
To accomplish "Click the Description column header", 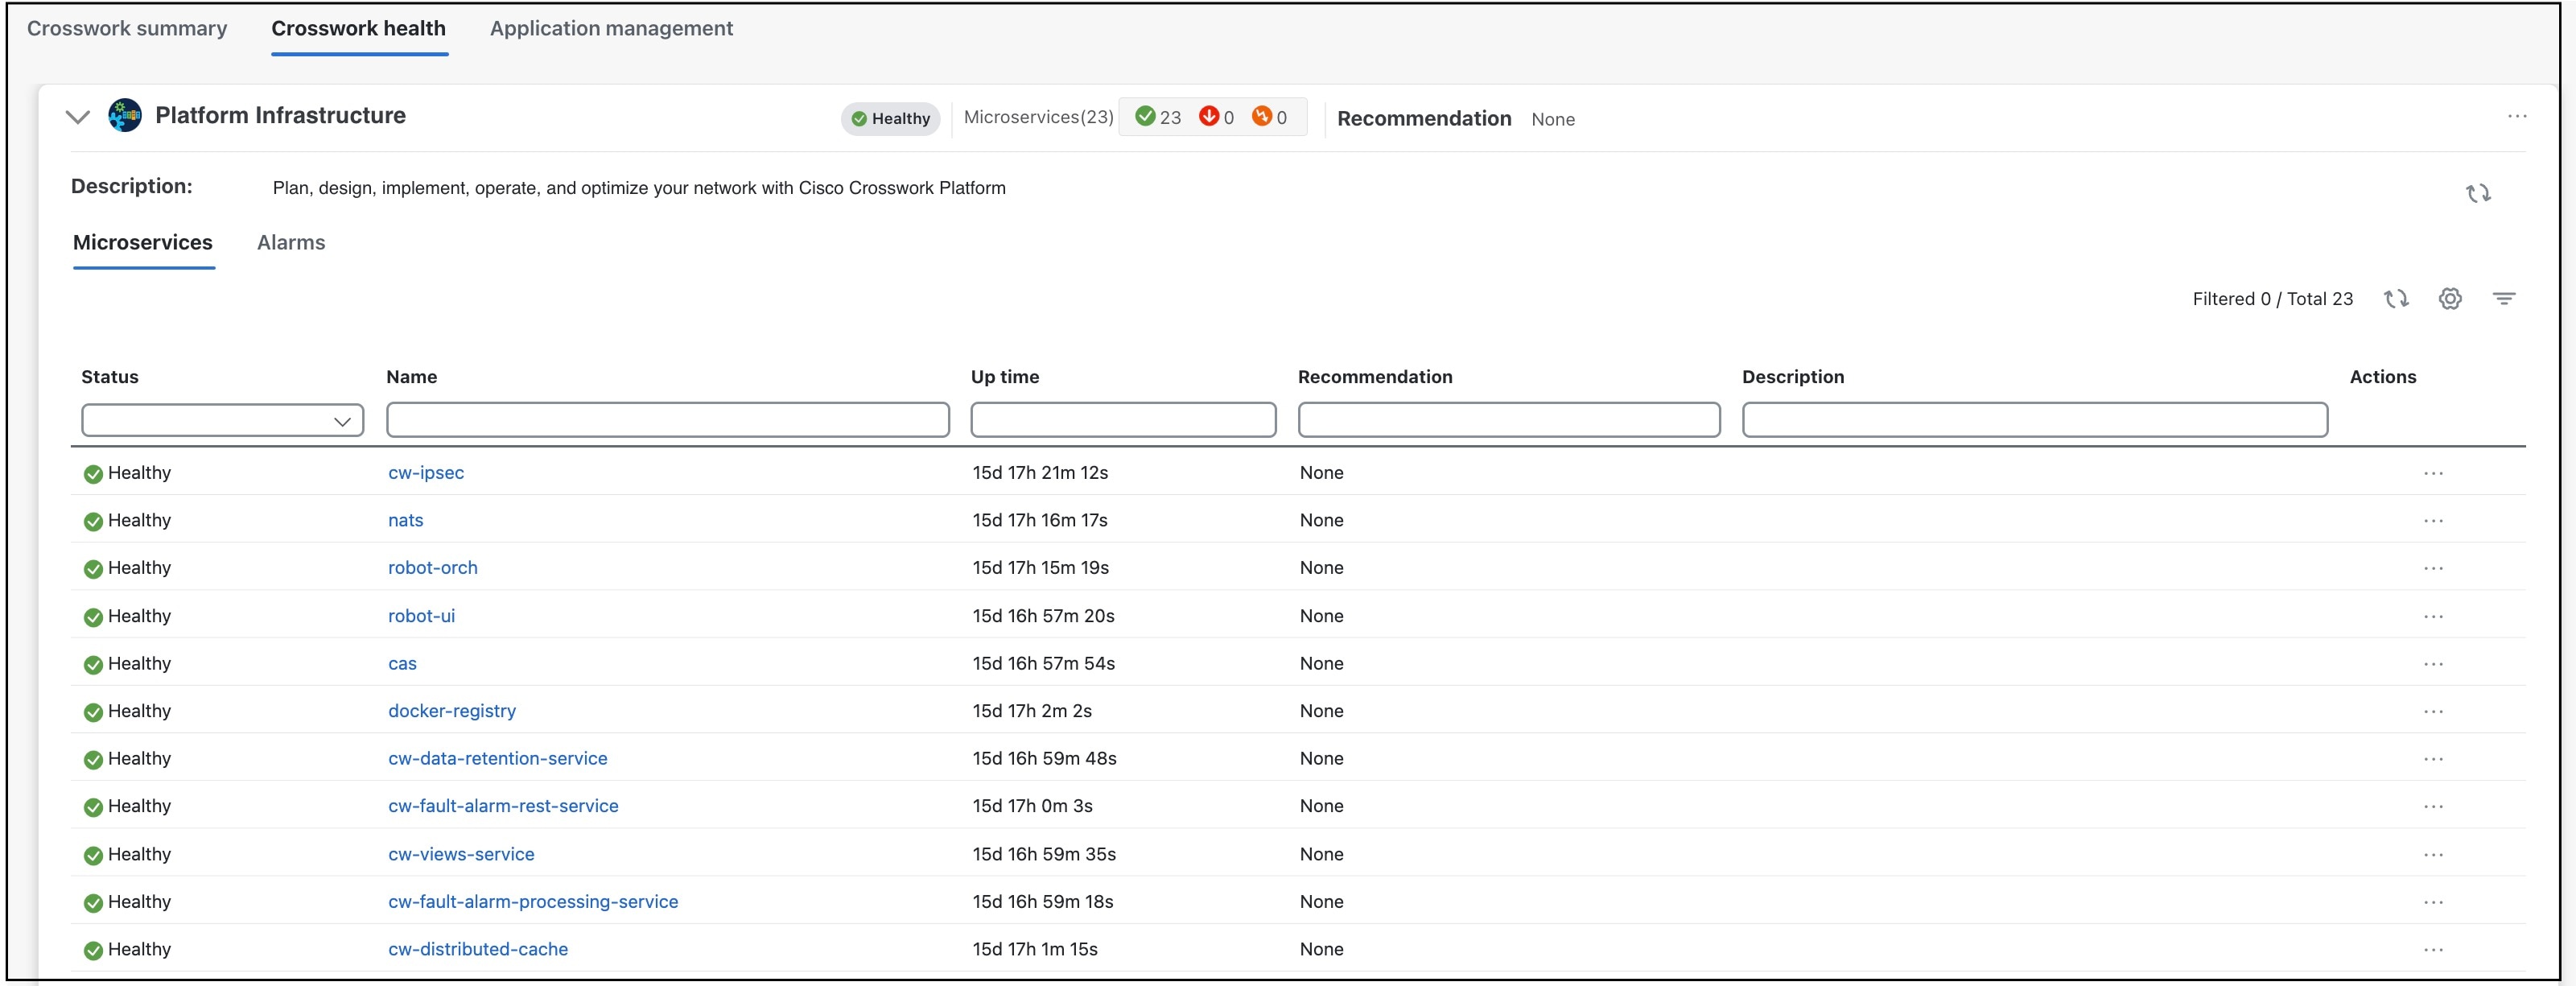I will (x=1793, y=377).
